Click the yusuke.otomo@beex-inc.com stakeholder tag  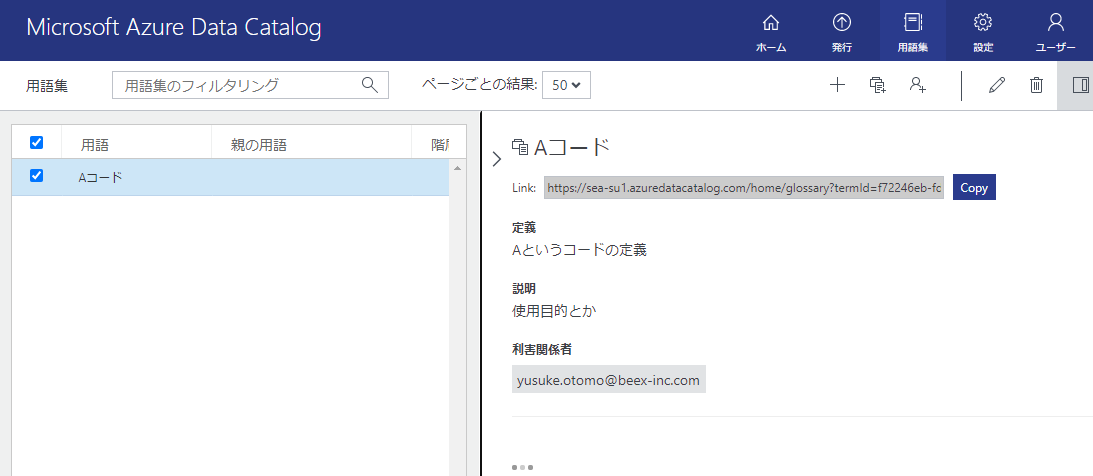[x=609, y=380]
